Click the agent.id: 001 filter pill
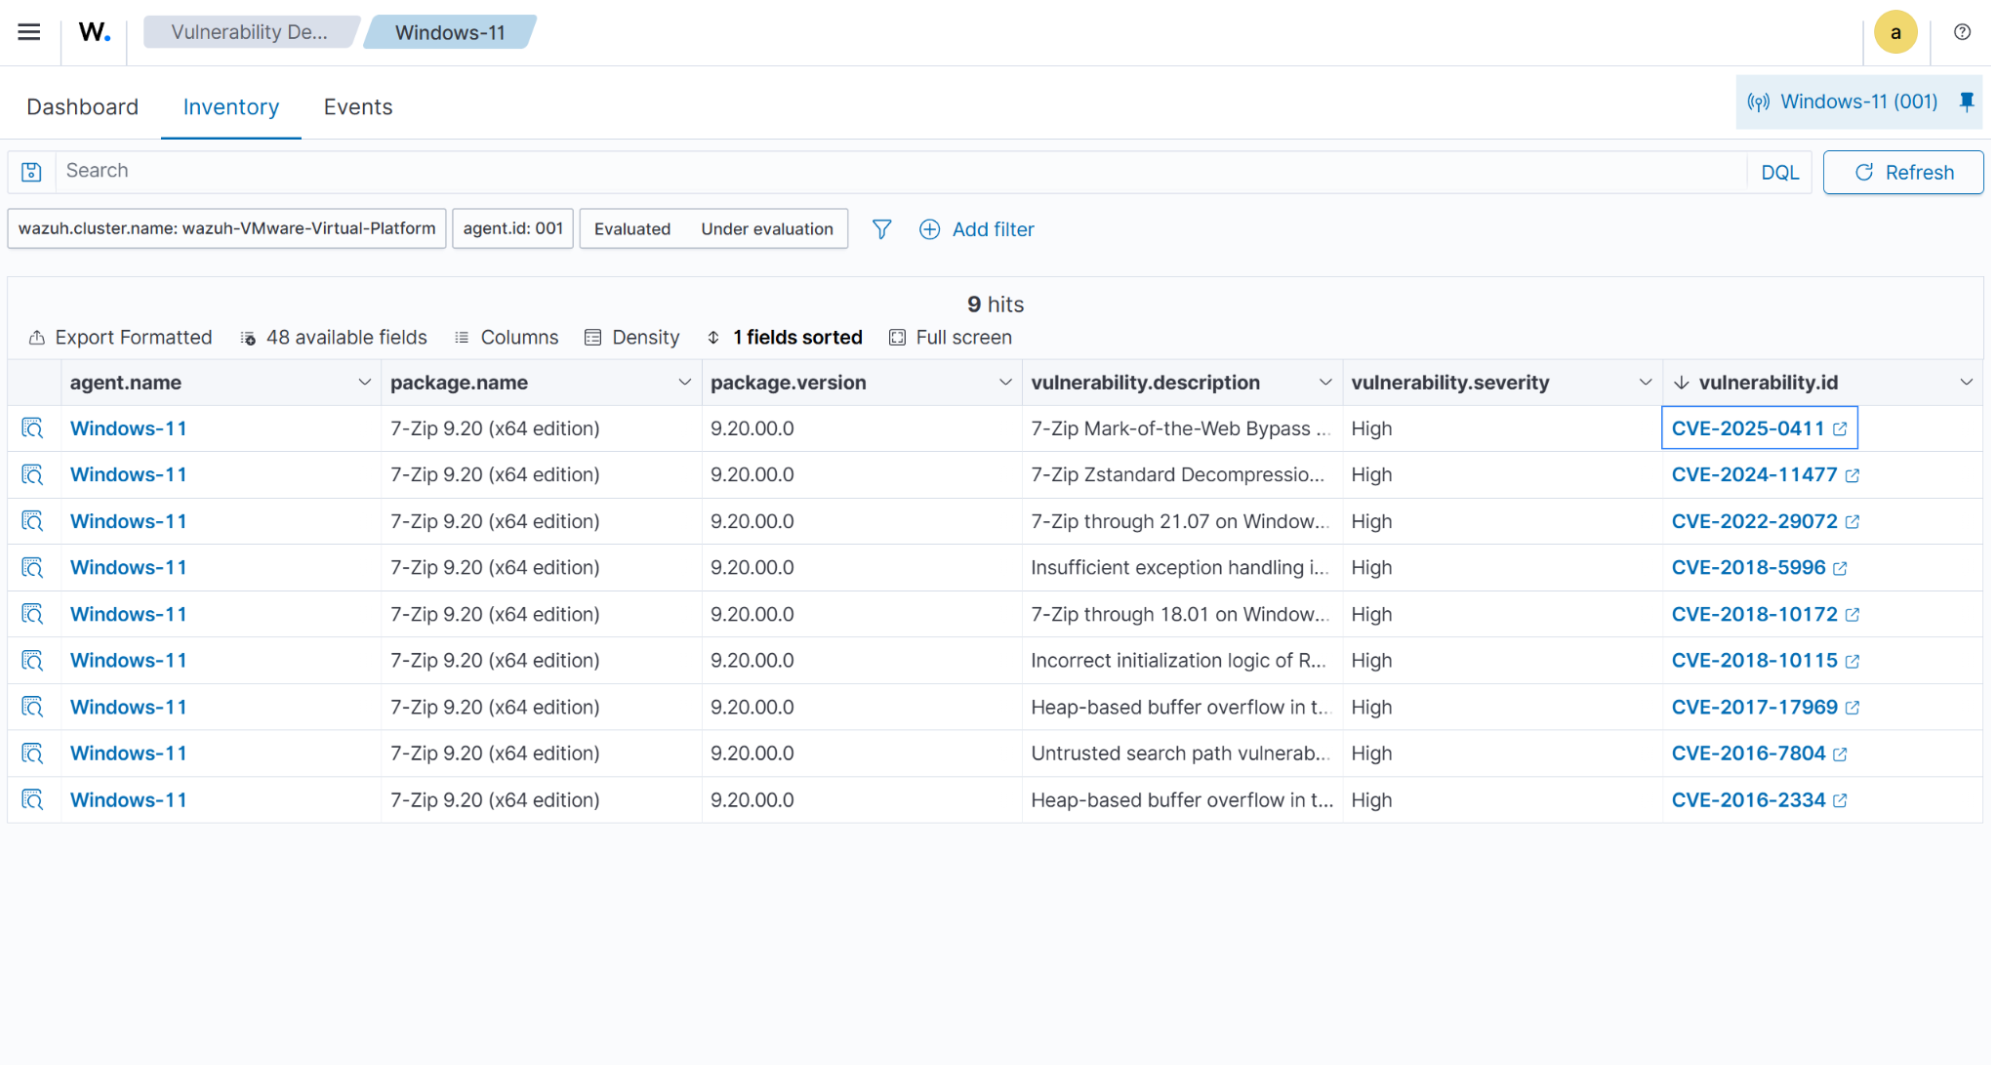 point(513,229)
